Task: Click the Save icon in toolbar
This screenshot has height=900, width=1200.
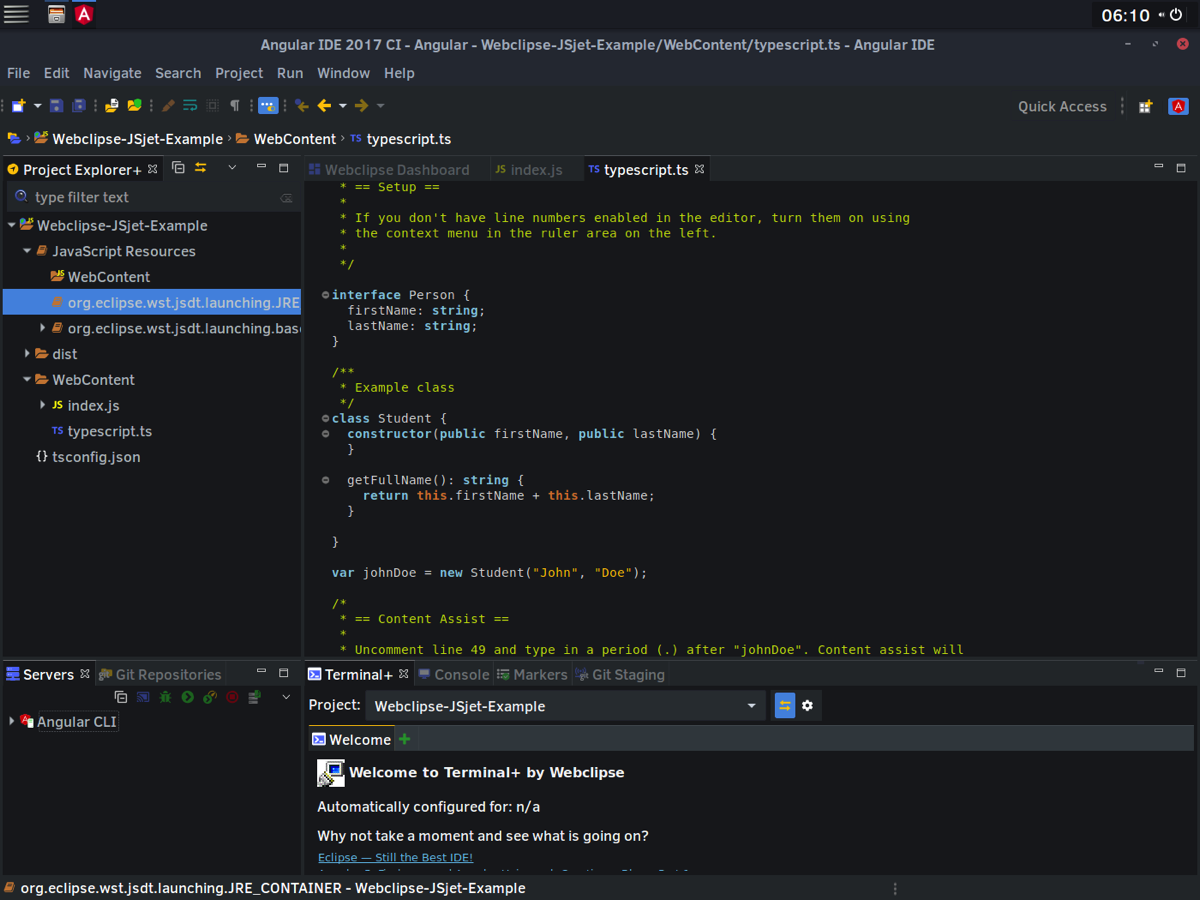Action: (x=56, y=105)
